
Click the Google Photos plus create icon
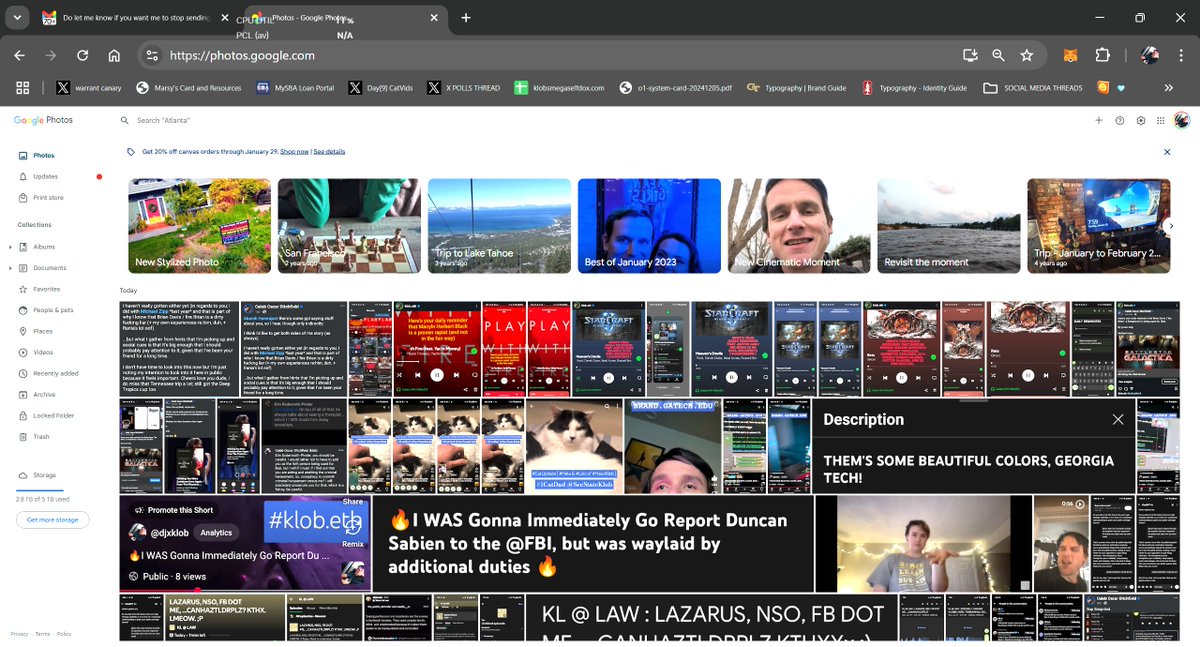pyautogui.click(x=1098, y=120)
